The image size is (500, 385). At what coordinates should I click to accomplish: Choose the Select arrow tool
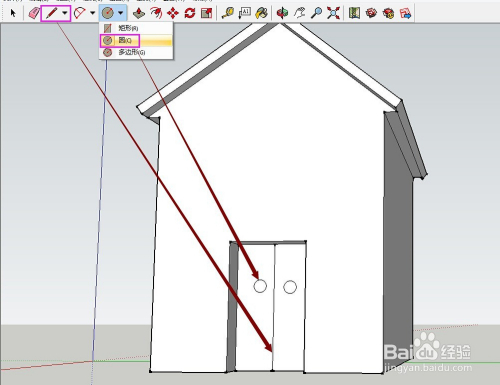[13, 13]
